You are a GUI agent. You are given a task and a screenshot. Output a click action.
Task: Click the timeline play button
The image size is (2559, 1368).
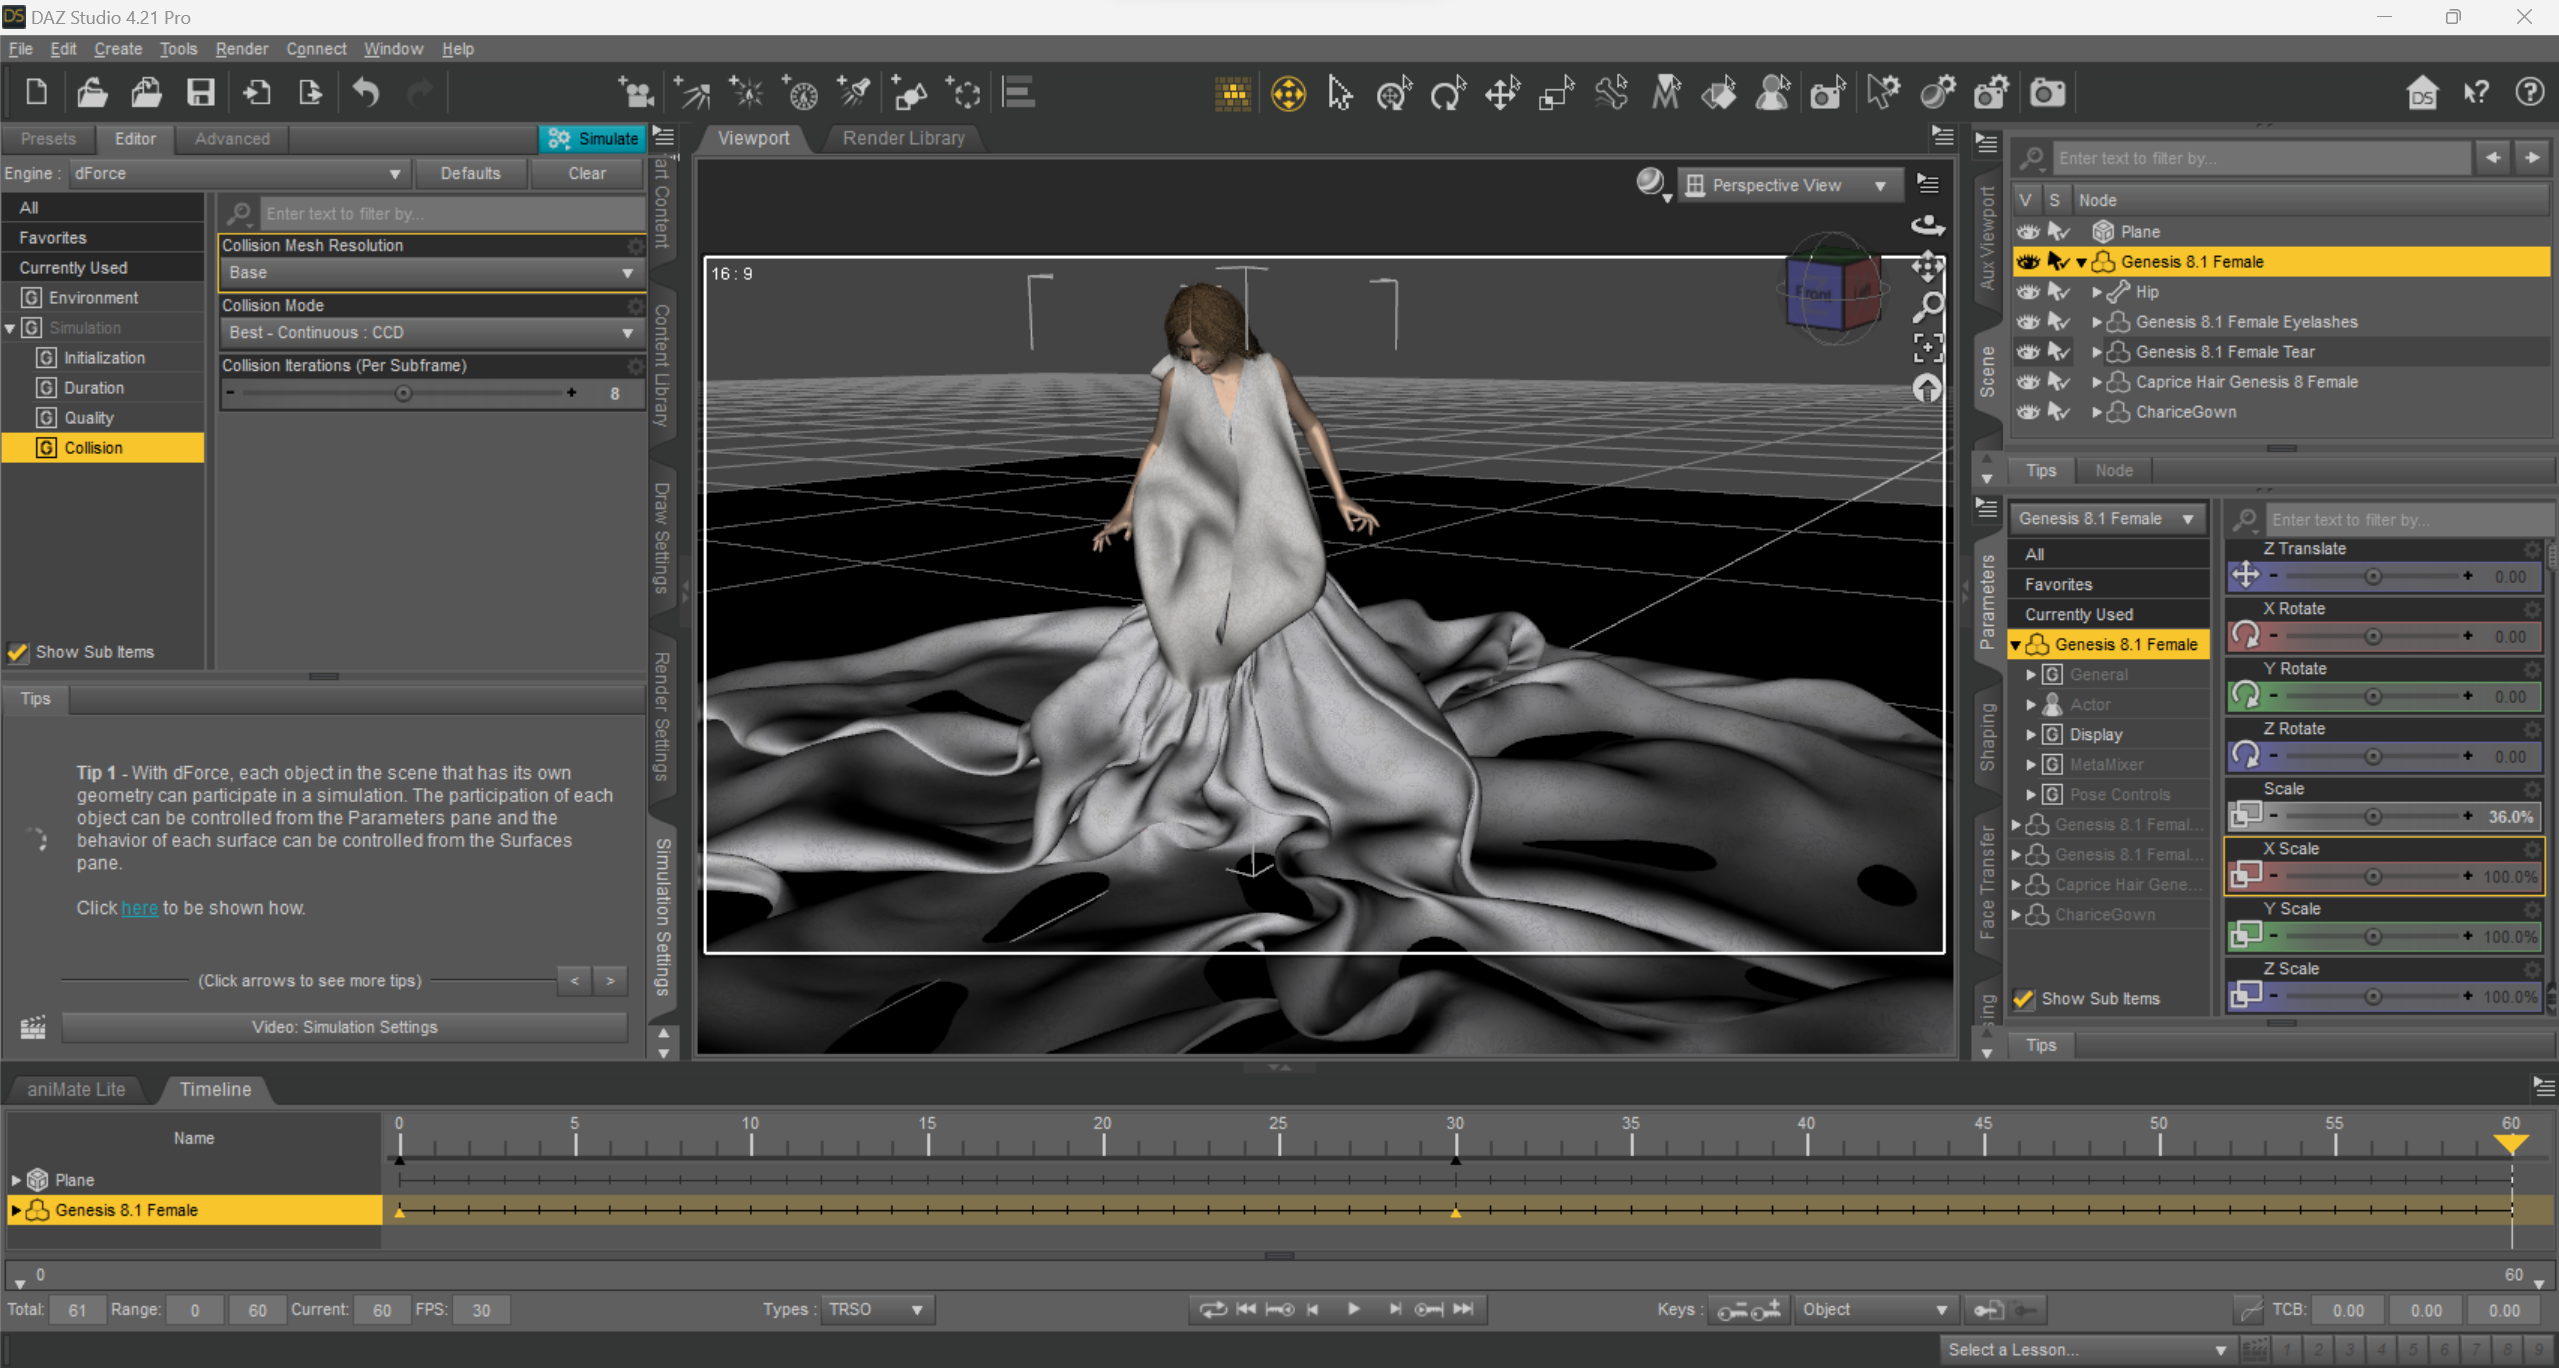[x=1353, y=1310]
